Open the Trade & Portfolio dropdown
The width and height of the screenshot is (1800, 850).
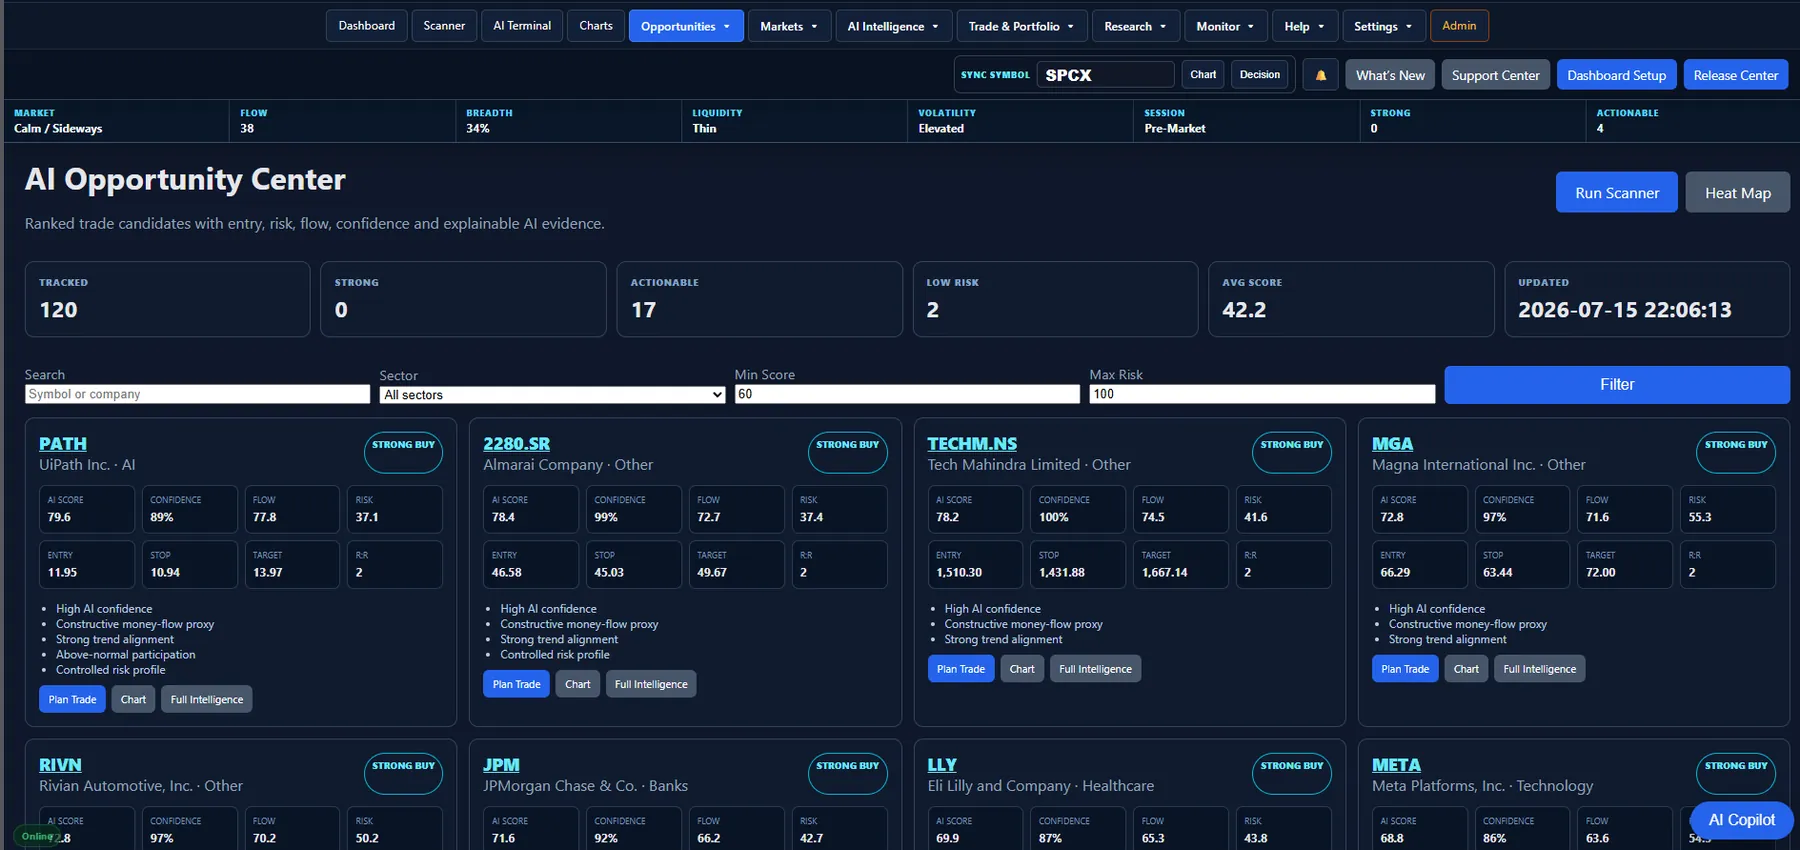1021,26
